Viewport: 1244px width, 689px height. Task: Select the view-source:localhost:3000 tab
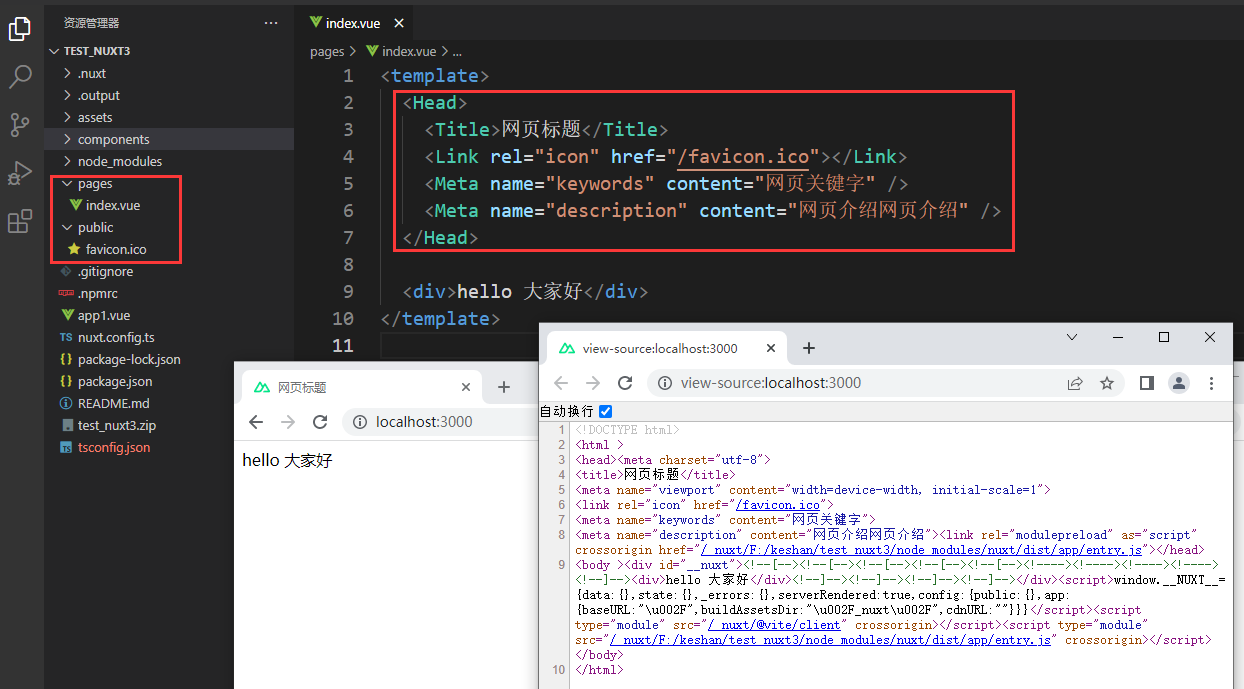click(667, 348)
